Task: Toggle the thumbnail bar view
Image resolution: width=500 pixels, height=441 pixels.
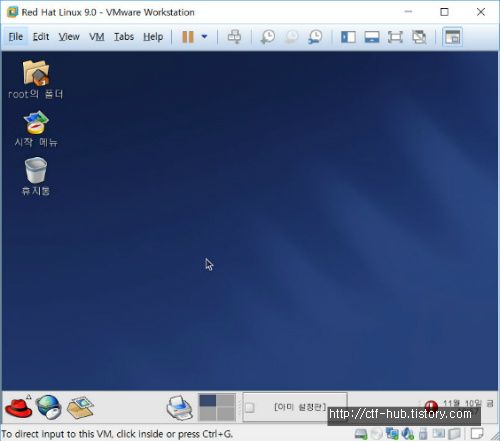Action: (372, 37)
